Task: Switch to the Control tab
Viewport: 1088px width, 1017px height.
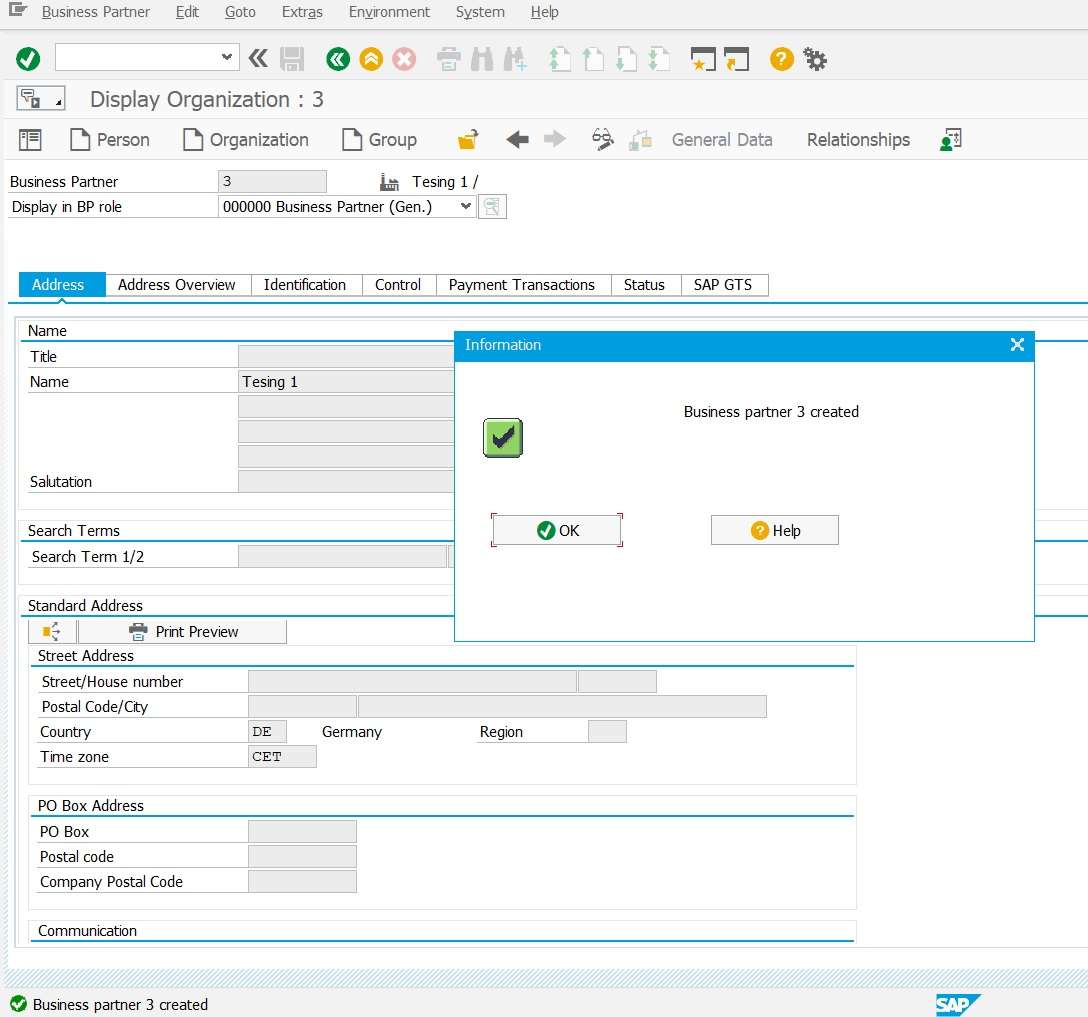Action: click(x=398, y=284)
